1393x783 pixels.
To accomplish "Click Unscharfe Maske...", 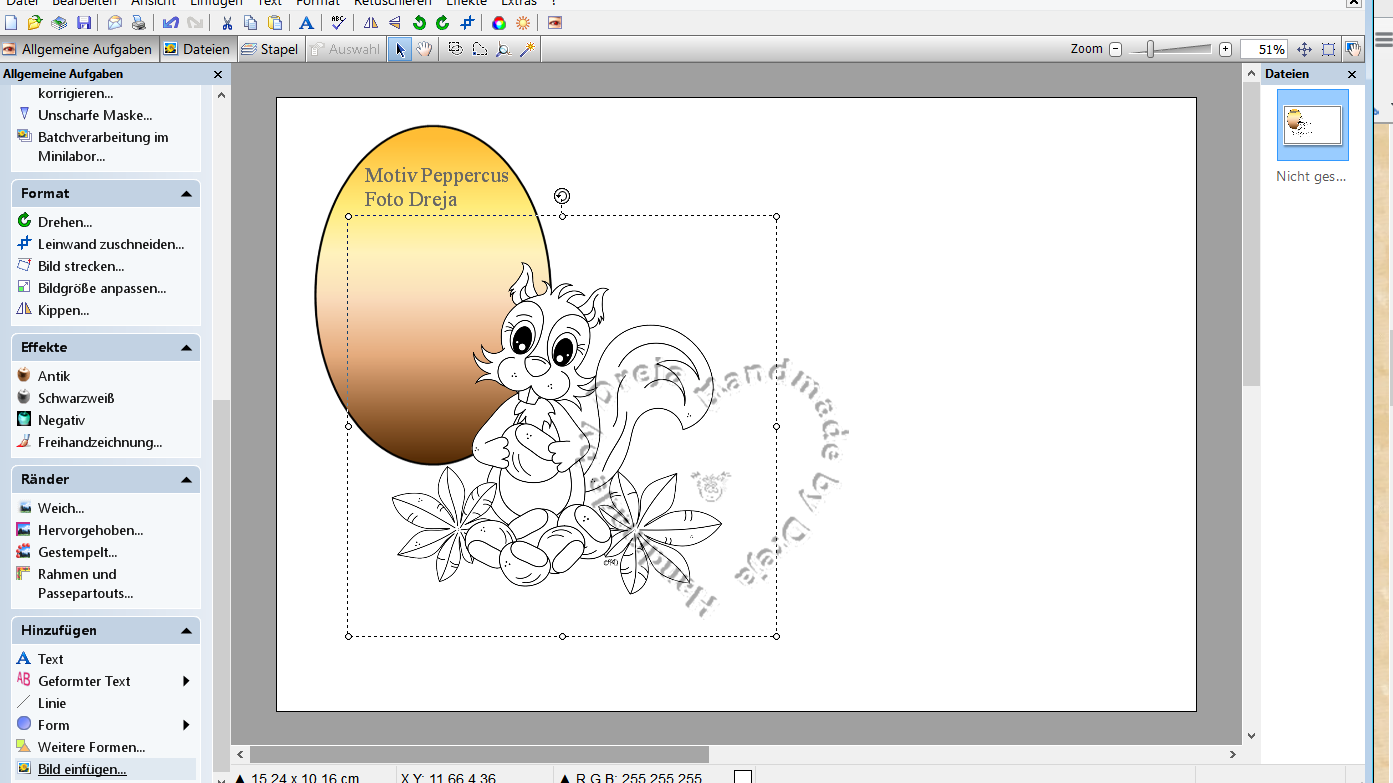I will click(95, 115).
